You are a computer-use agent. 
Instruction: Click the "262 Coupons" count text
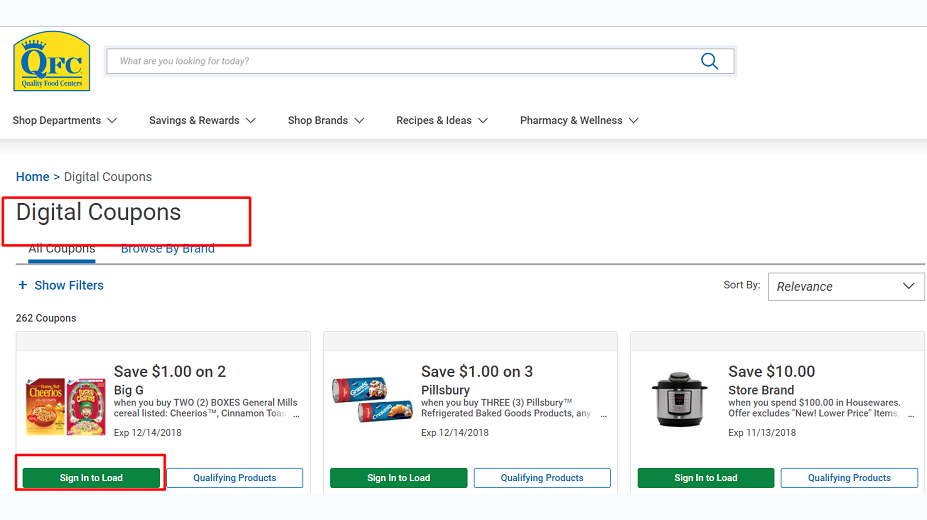click(x=46, y=318)
